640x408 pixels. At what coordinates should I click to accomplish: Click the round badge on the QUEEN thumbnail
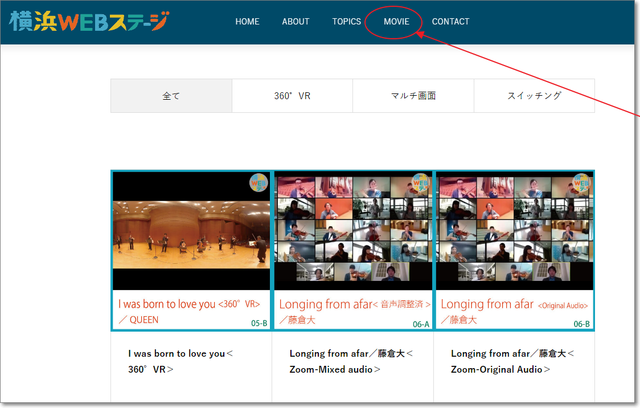pyautogui.click(x=259, y=184)
